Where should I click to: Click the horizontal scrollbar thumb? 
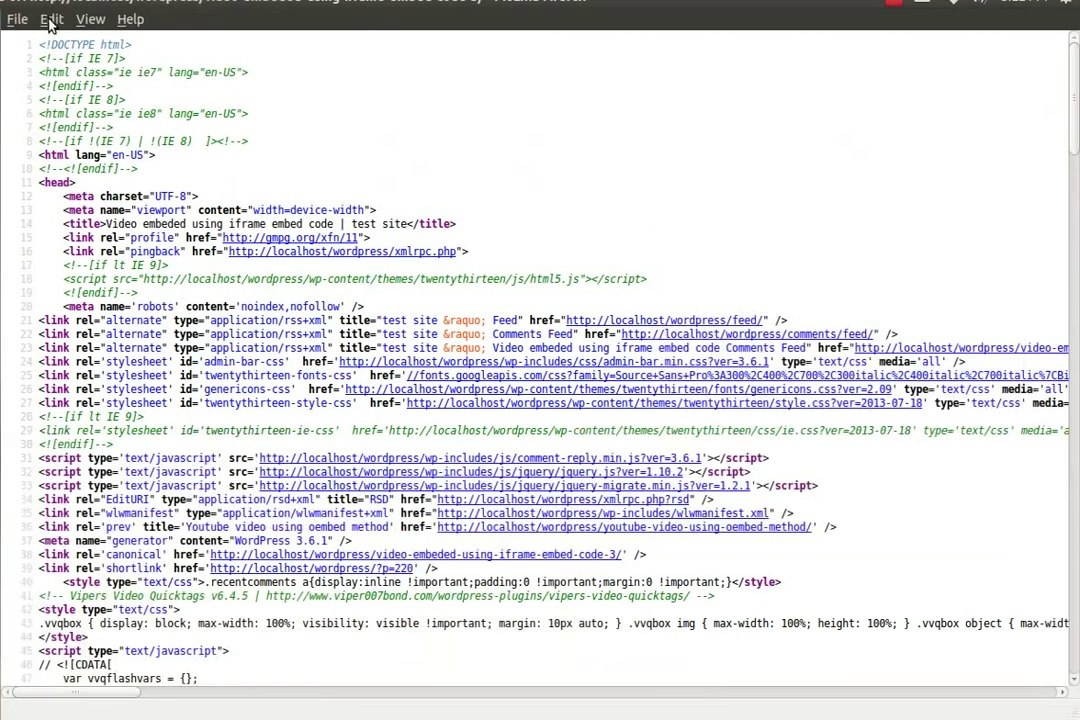[x=76, y=692]
